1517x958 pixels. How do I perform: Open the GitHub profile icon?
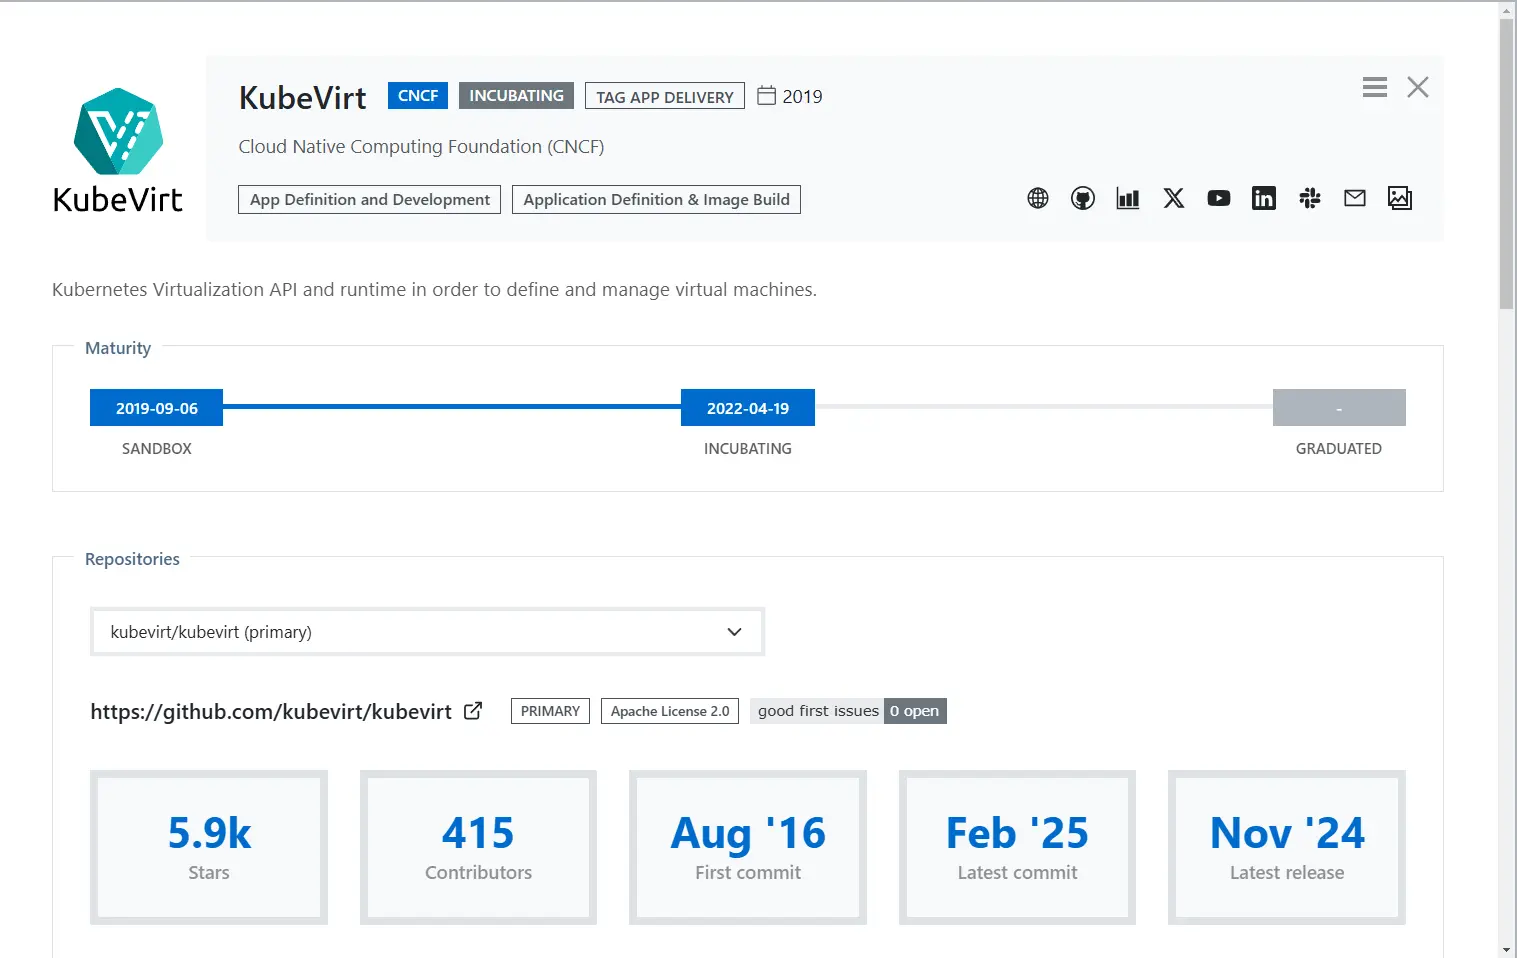pos(1082,198)
